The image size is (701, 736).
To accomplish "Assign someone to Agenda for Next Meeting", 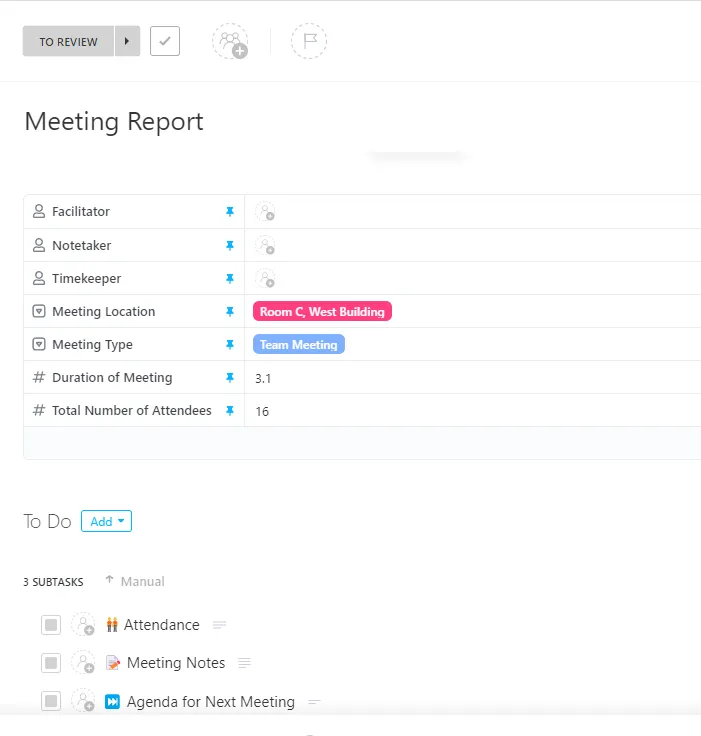I will [83, 701].
